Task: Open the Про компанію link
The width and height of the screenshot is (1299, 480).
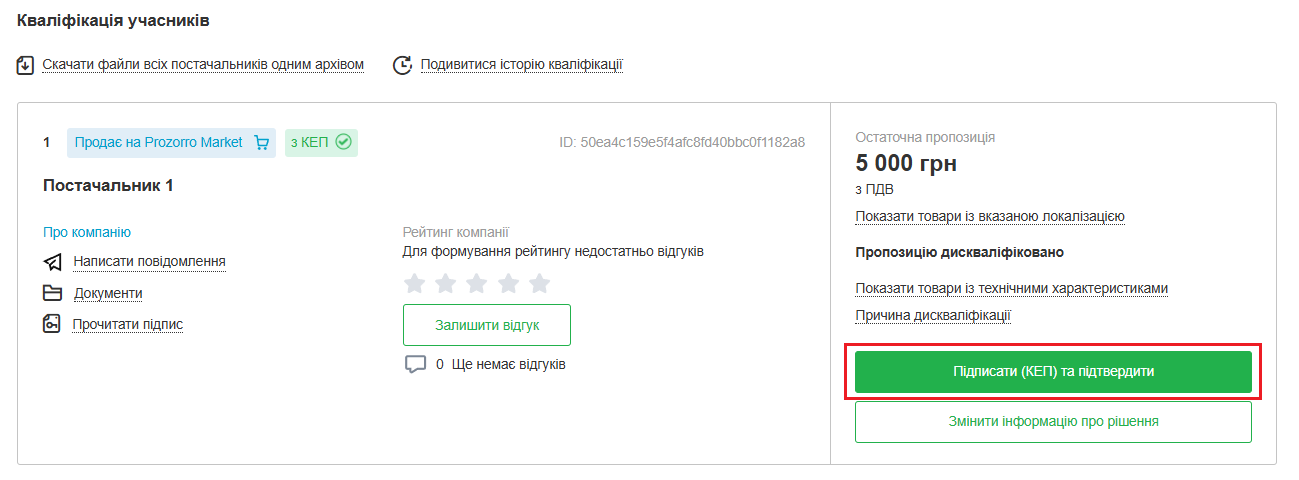Action: (87, 232)
